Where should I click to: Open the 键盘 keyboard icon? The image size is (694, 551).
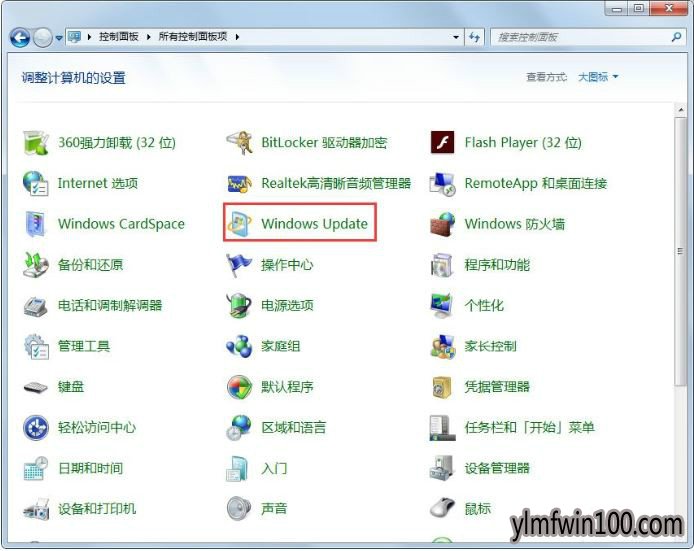[36, 387]
